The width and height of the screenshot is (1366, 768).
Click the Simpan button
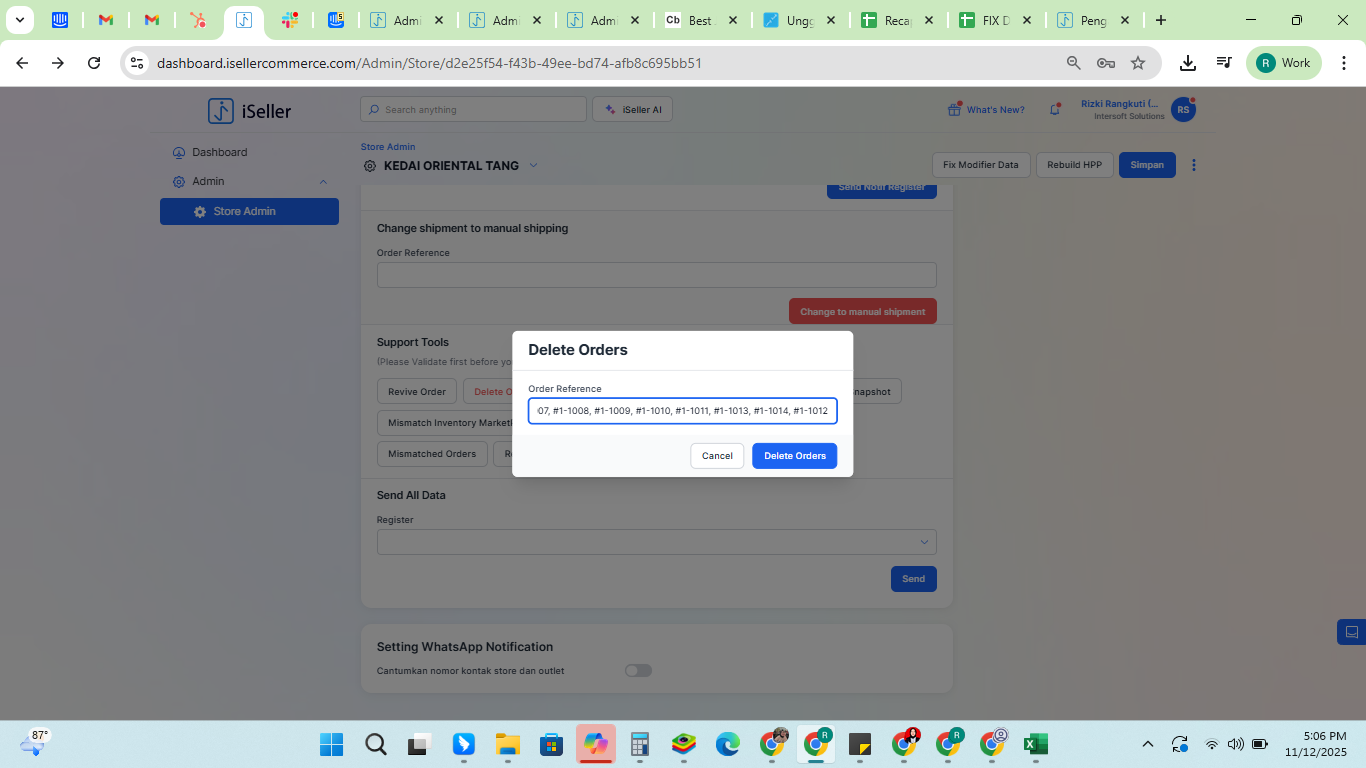click(1147, 165)
